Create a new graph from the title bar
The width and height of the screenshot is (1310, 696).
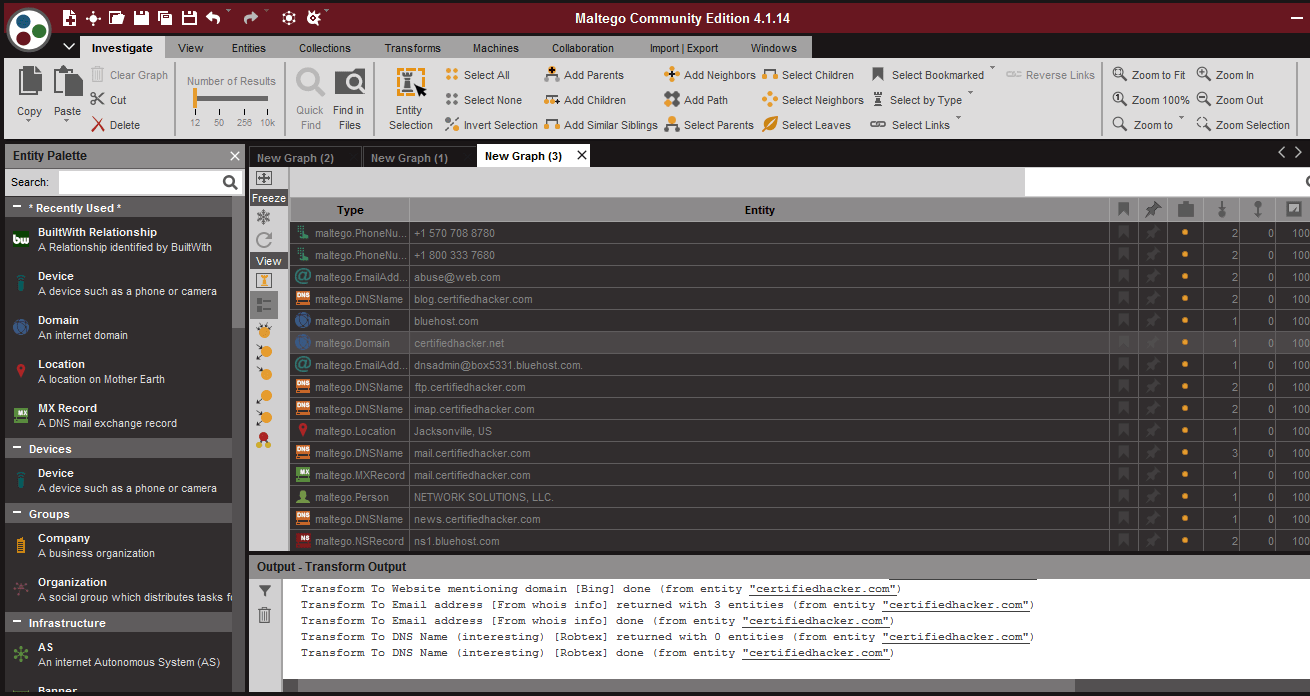pyautogui.click(x=69, y=18)
